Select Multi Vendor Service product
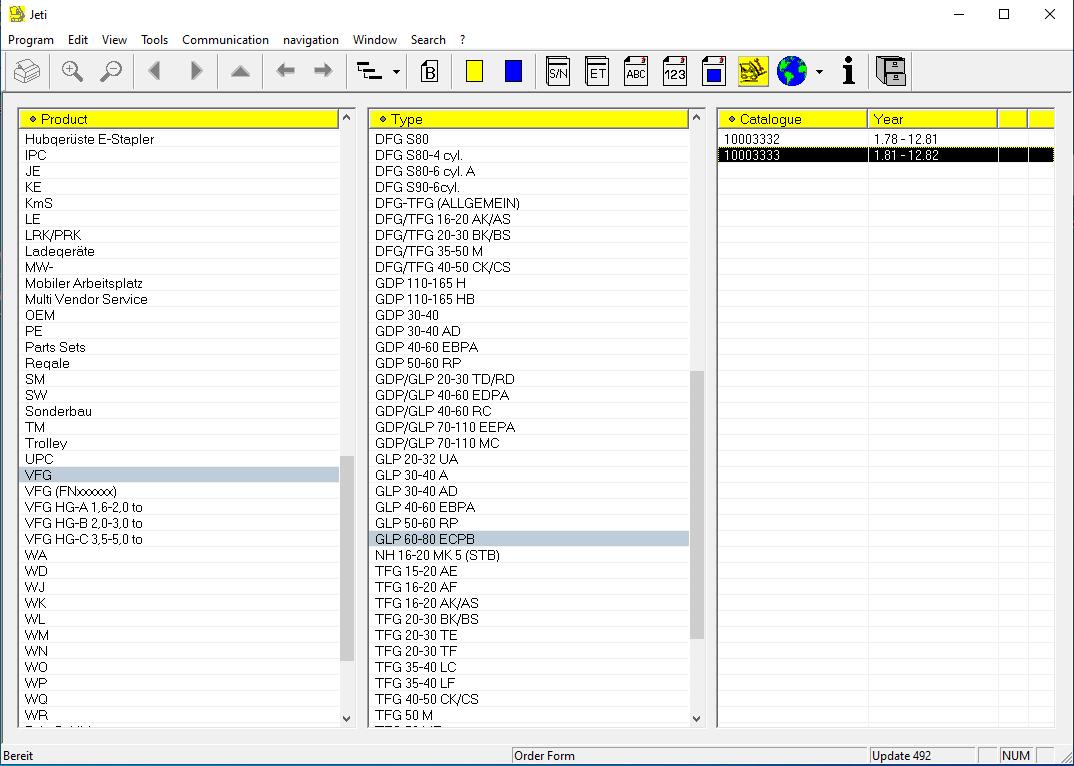 (179, 299)
